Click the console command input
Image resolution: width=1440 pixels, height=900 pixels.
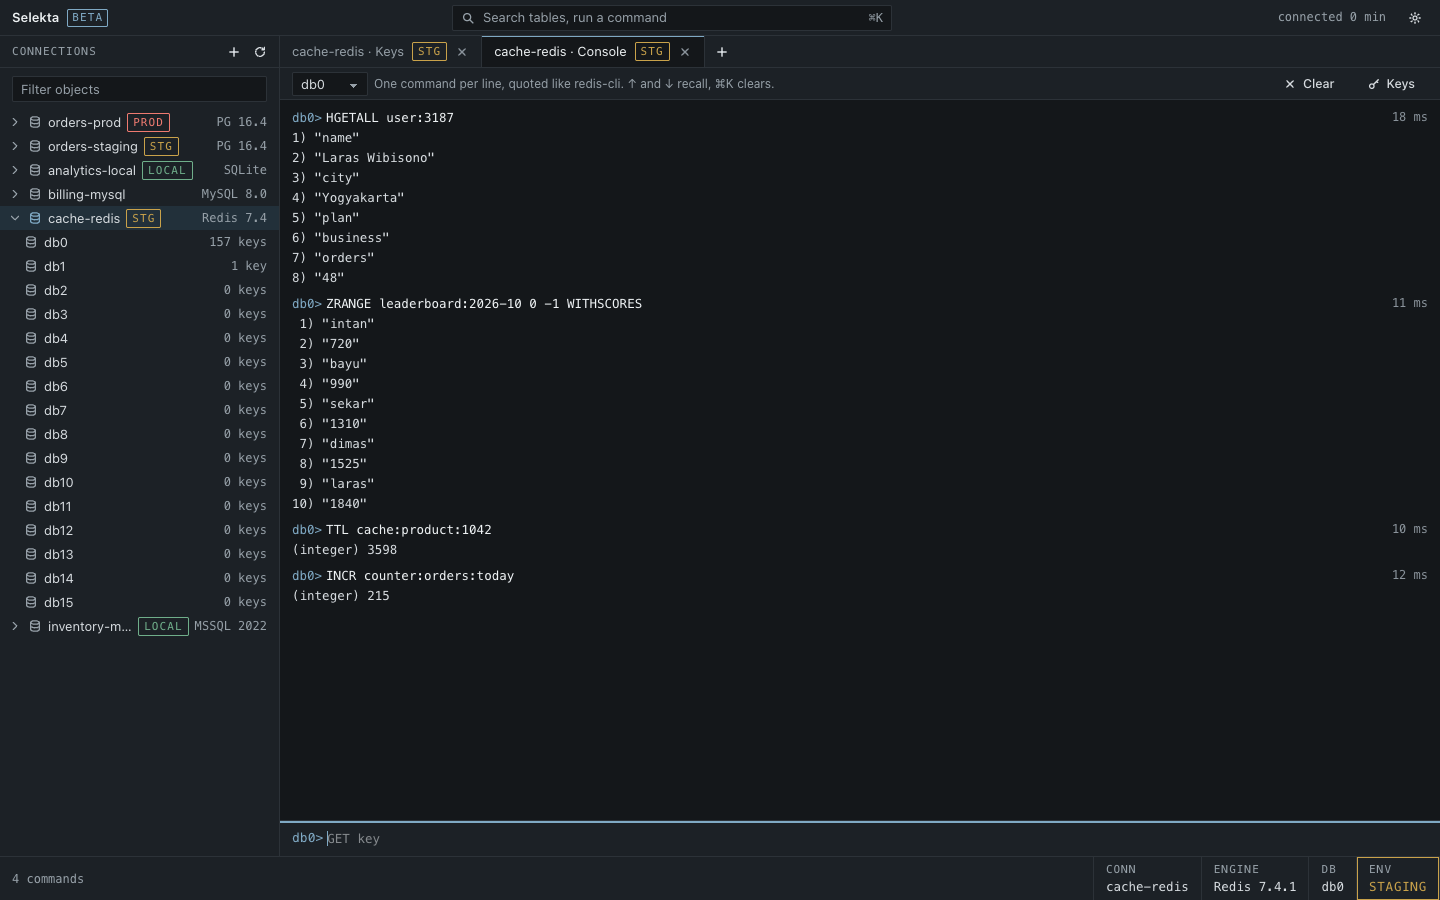(x=860, y=838)
